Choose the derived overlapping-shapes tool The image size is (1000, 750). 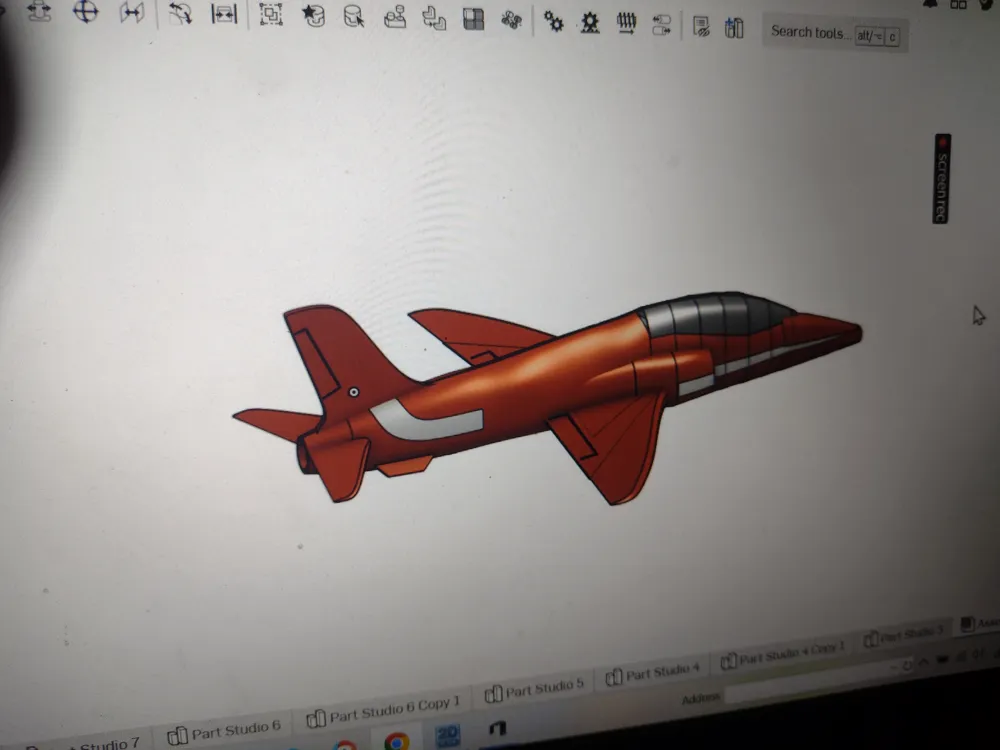click(x=434, y=18)
